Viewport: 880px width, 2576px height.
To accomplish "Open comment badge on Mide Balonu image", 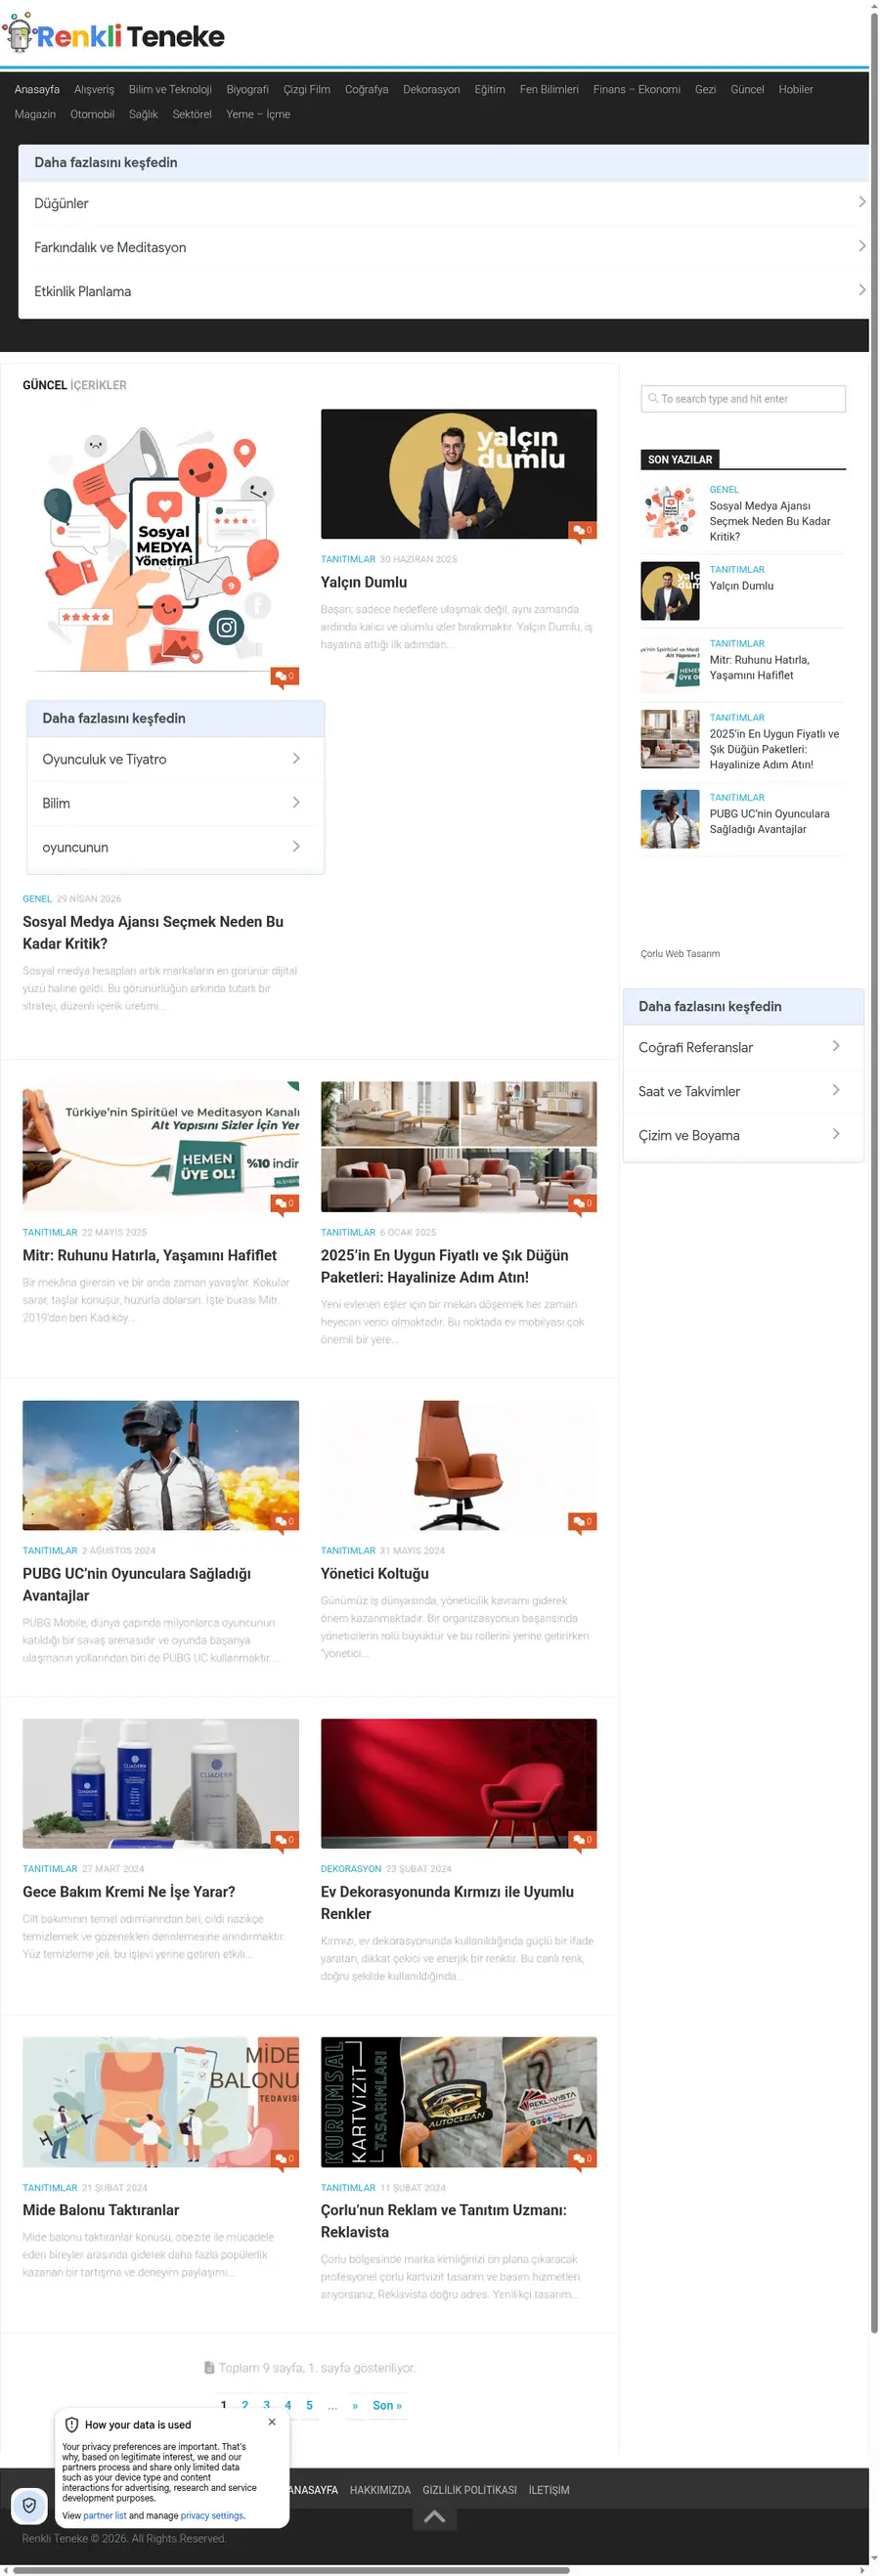I will pos(284,2158).
